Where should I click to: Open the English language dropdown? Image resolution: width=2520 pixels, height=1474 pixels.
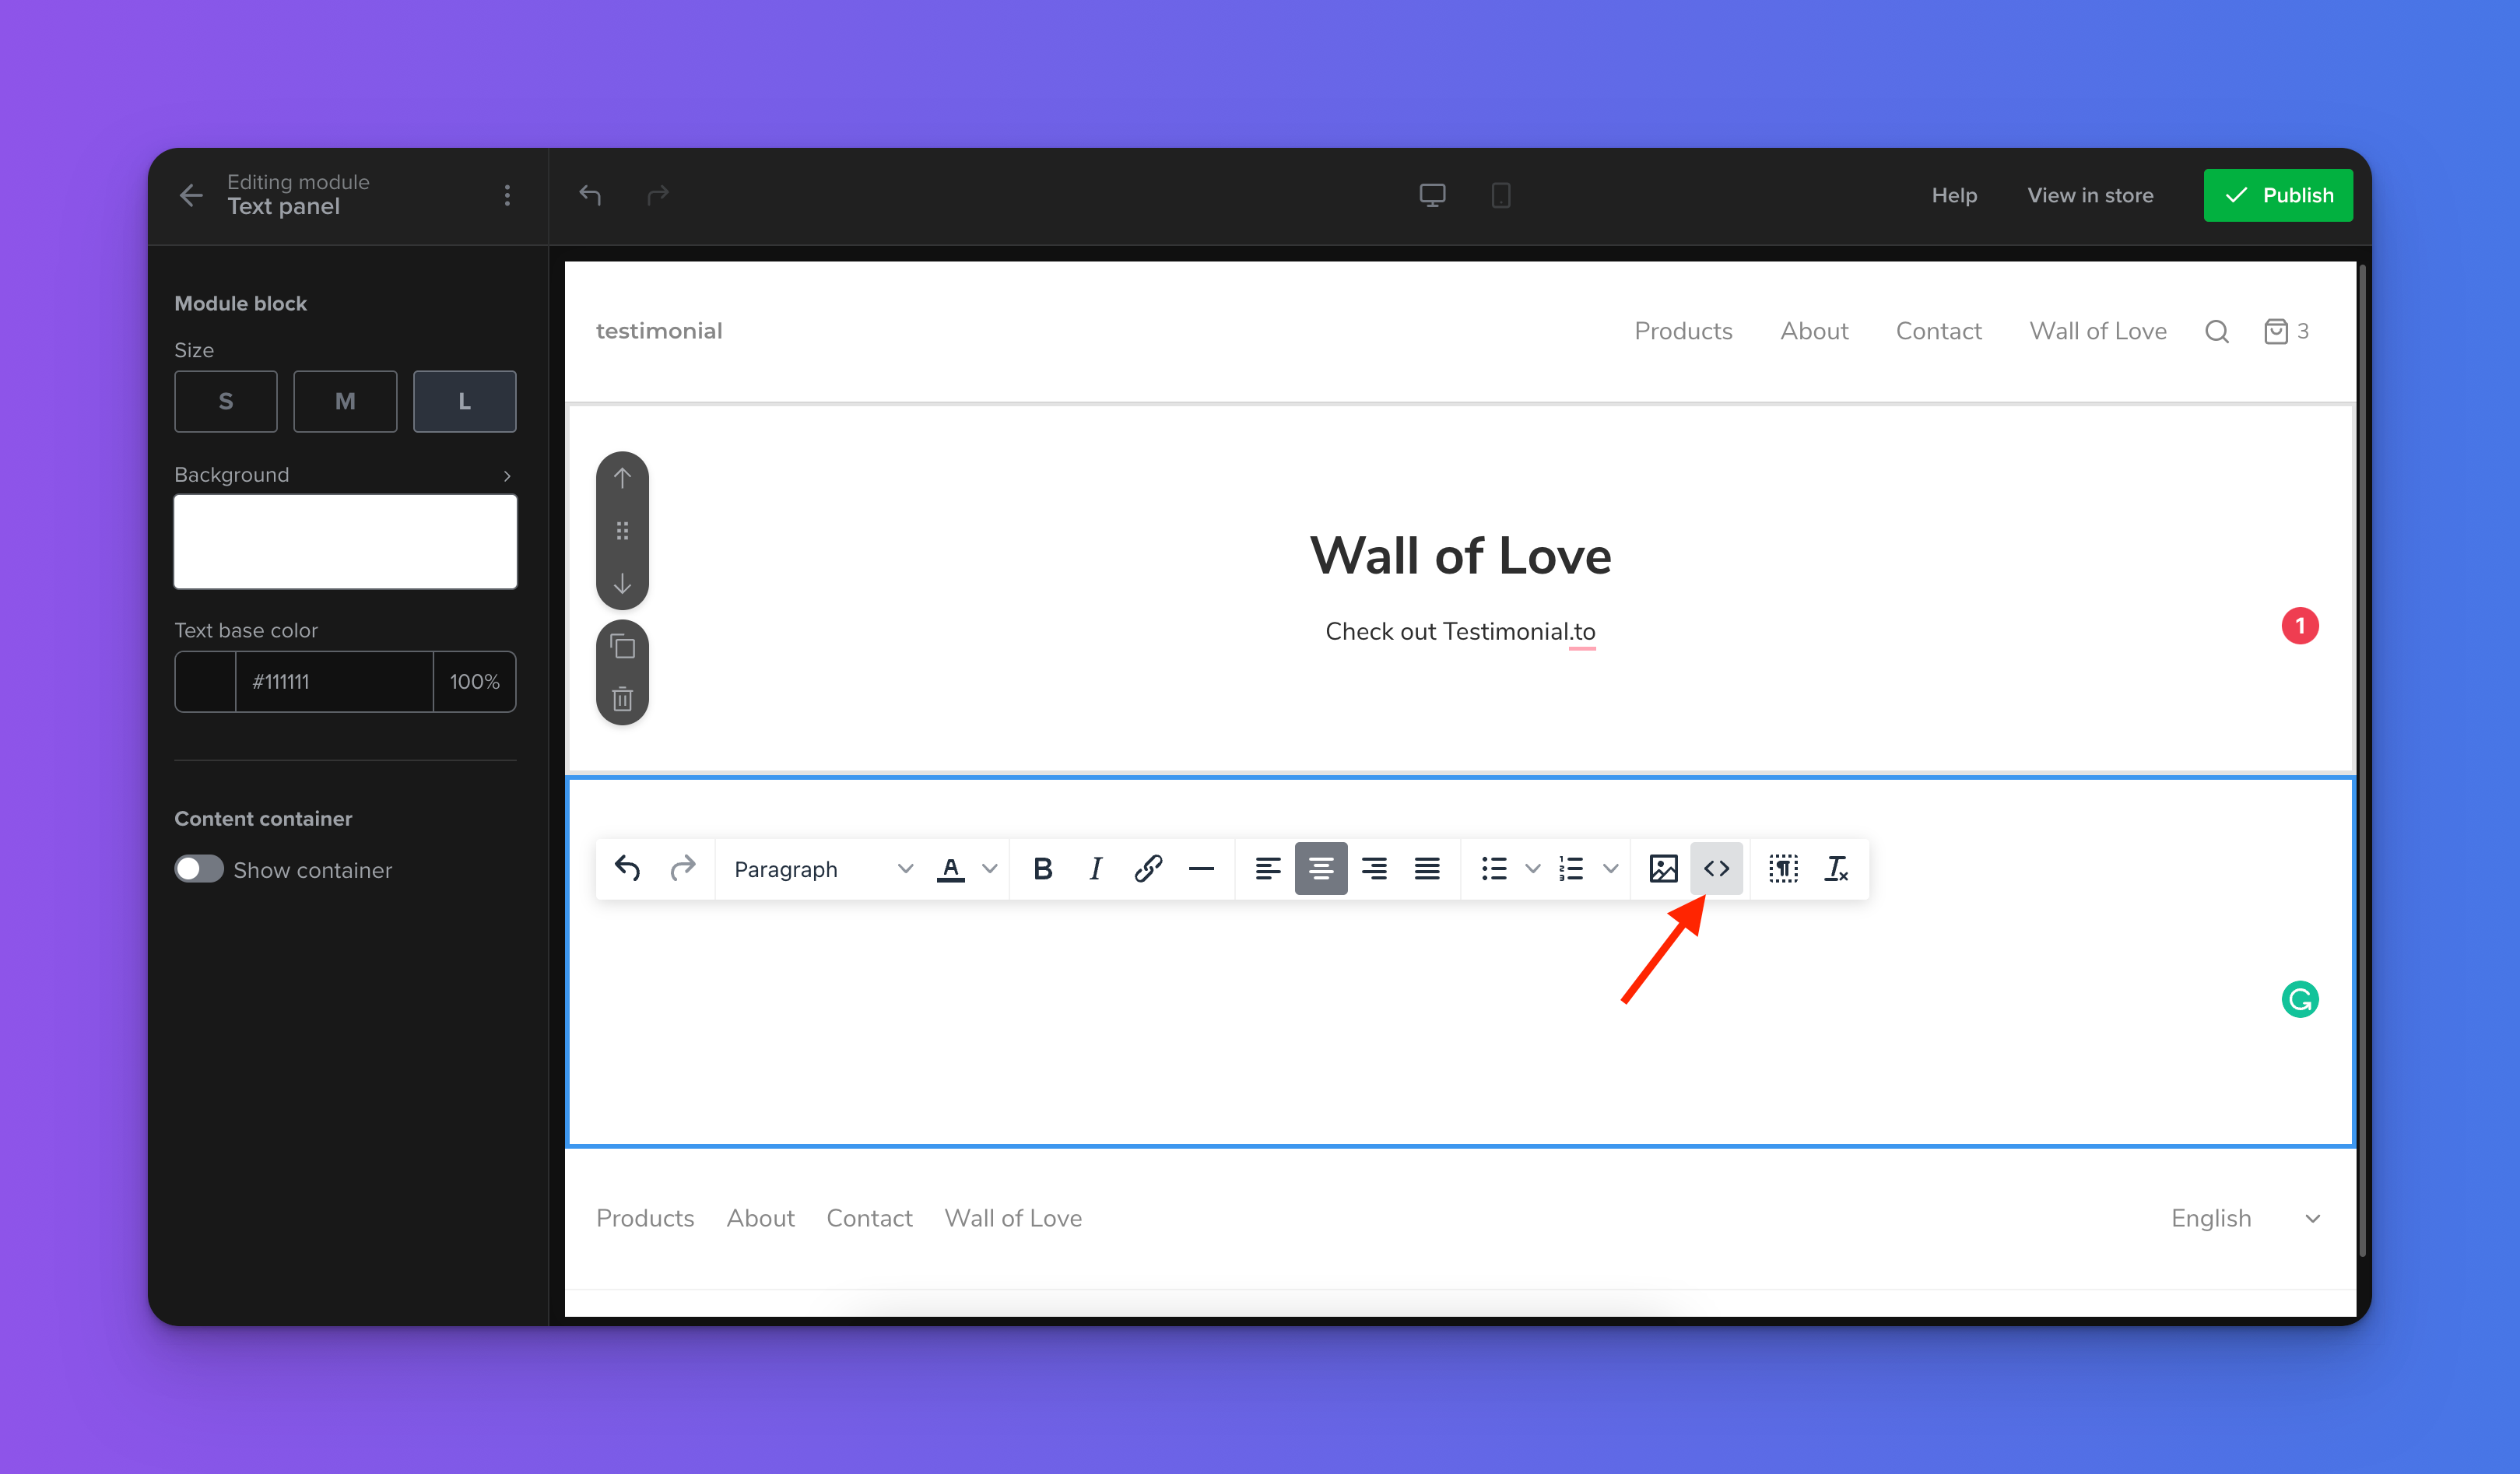[x=2246, y=1218]
